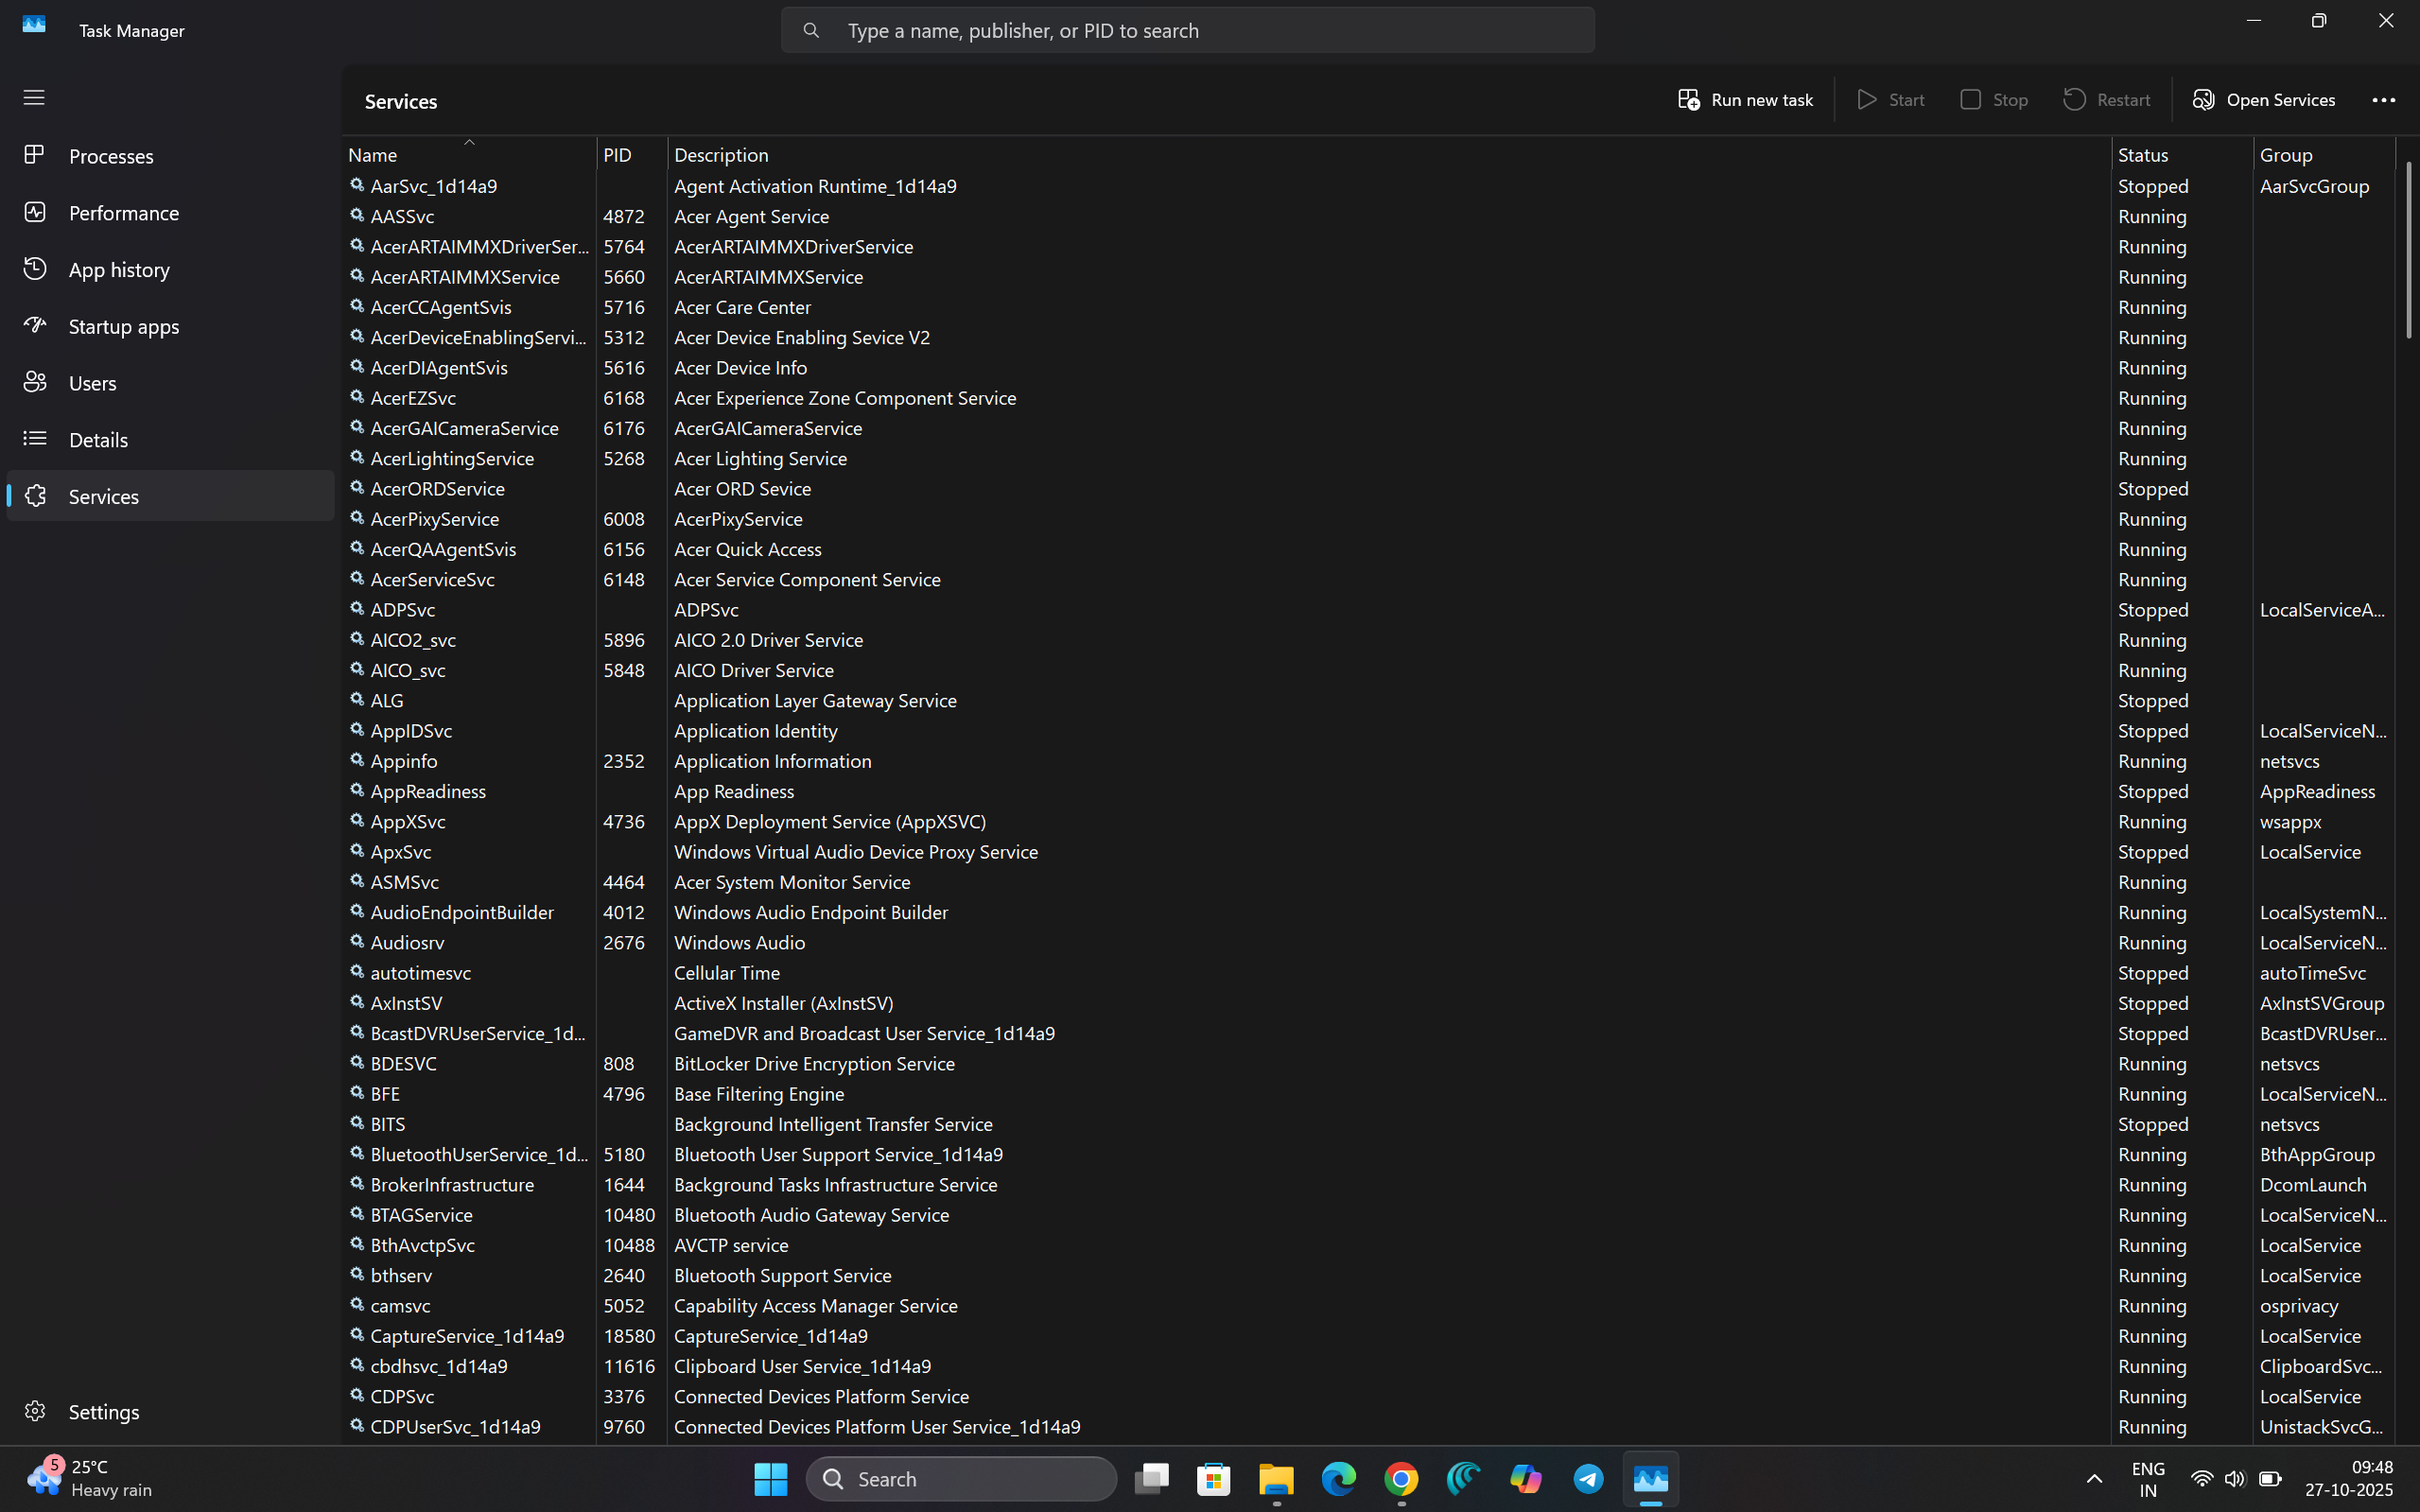Toggle the hamburger navigation menu
The image size is (2420, 1512).
coord(34,97)
